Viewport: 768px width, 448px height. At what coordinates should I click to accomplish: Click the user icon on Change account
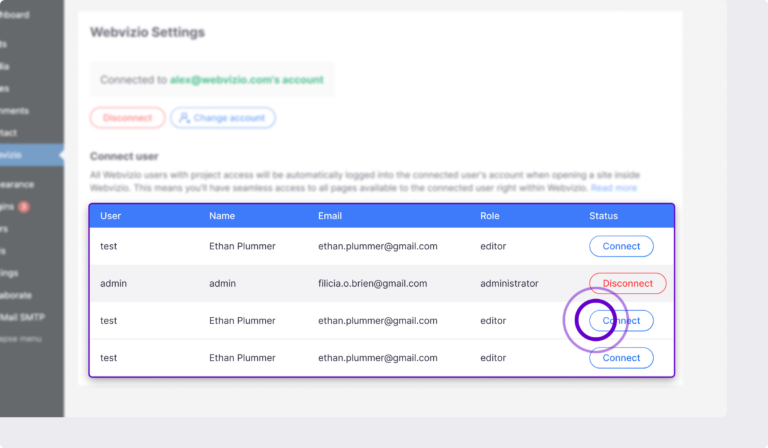coord(182,118)
